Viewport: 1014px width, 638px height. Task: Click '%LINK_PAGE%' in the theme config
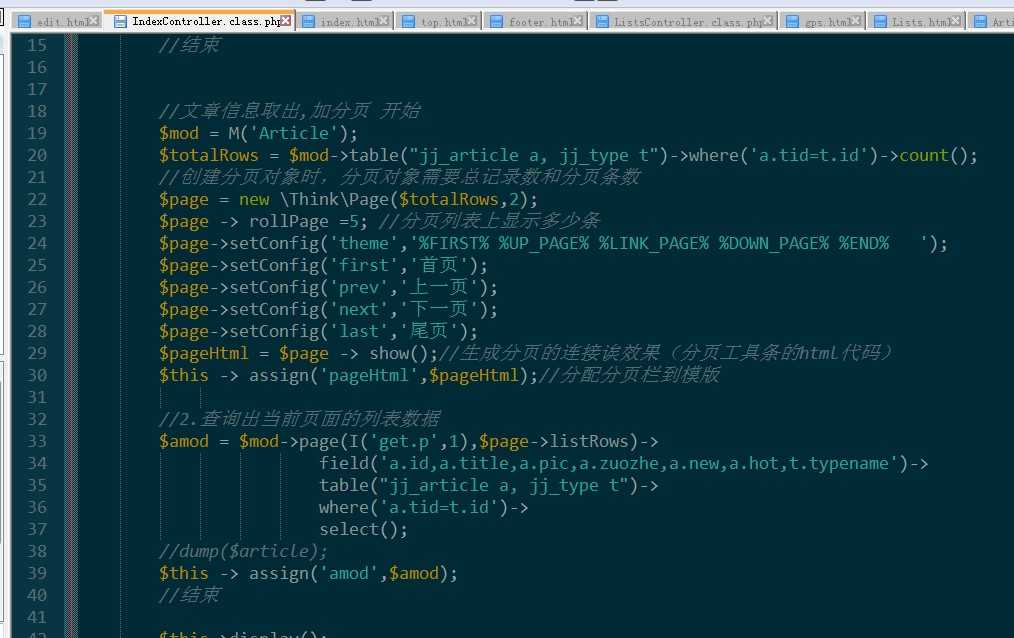coord(653,244)
